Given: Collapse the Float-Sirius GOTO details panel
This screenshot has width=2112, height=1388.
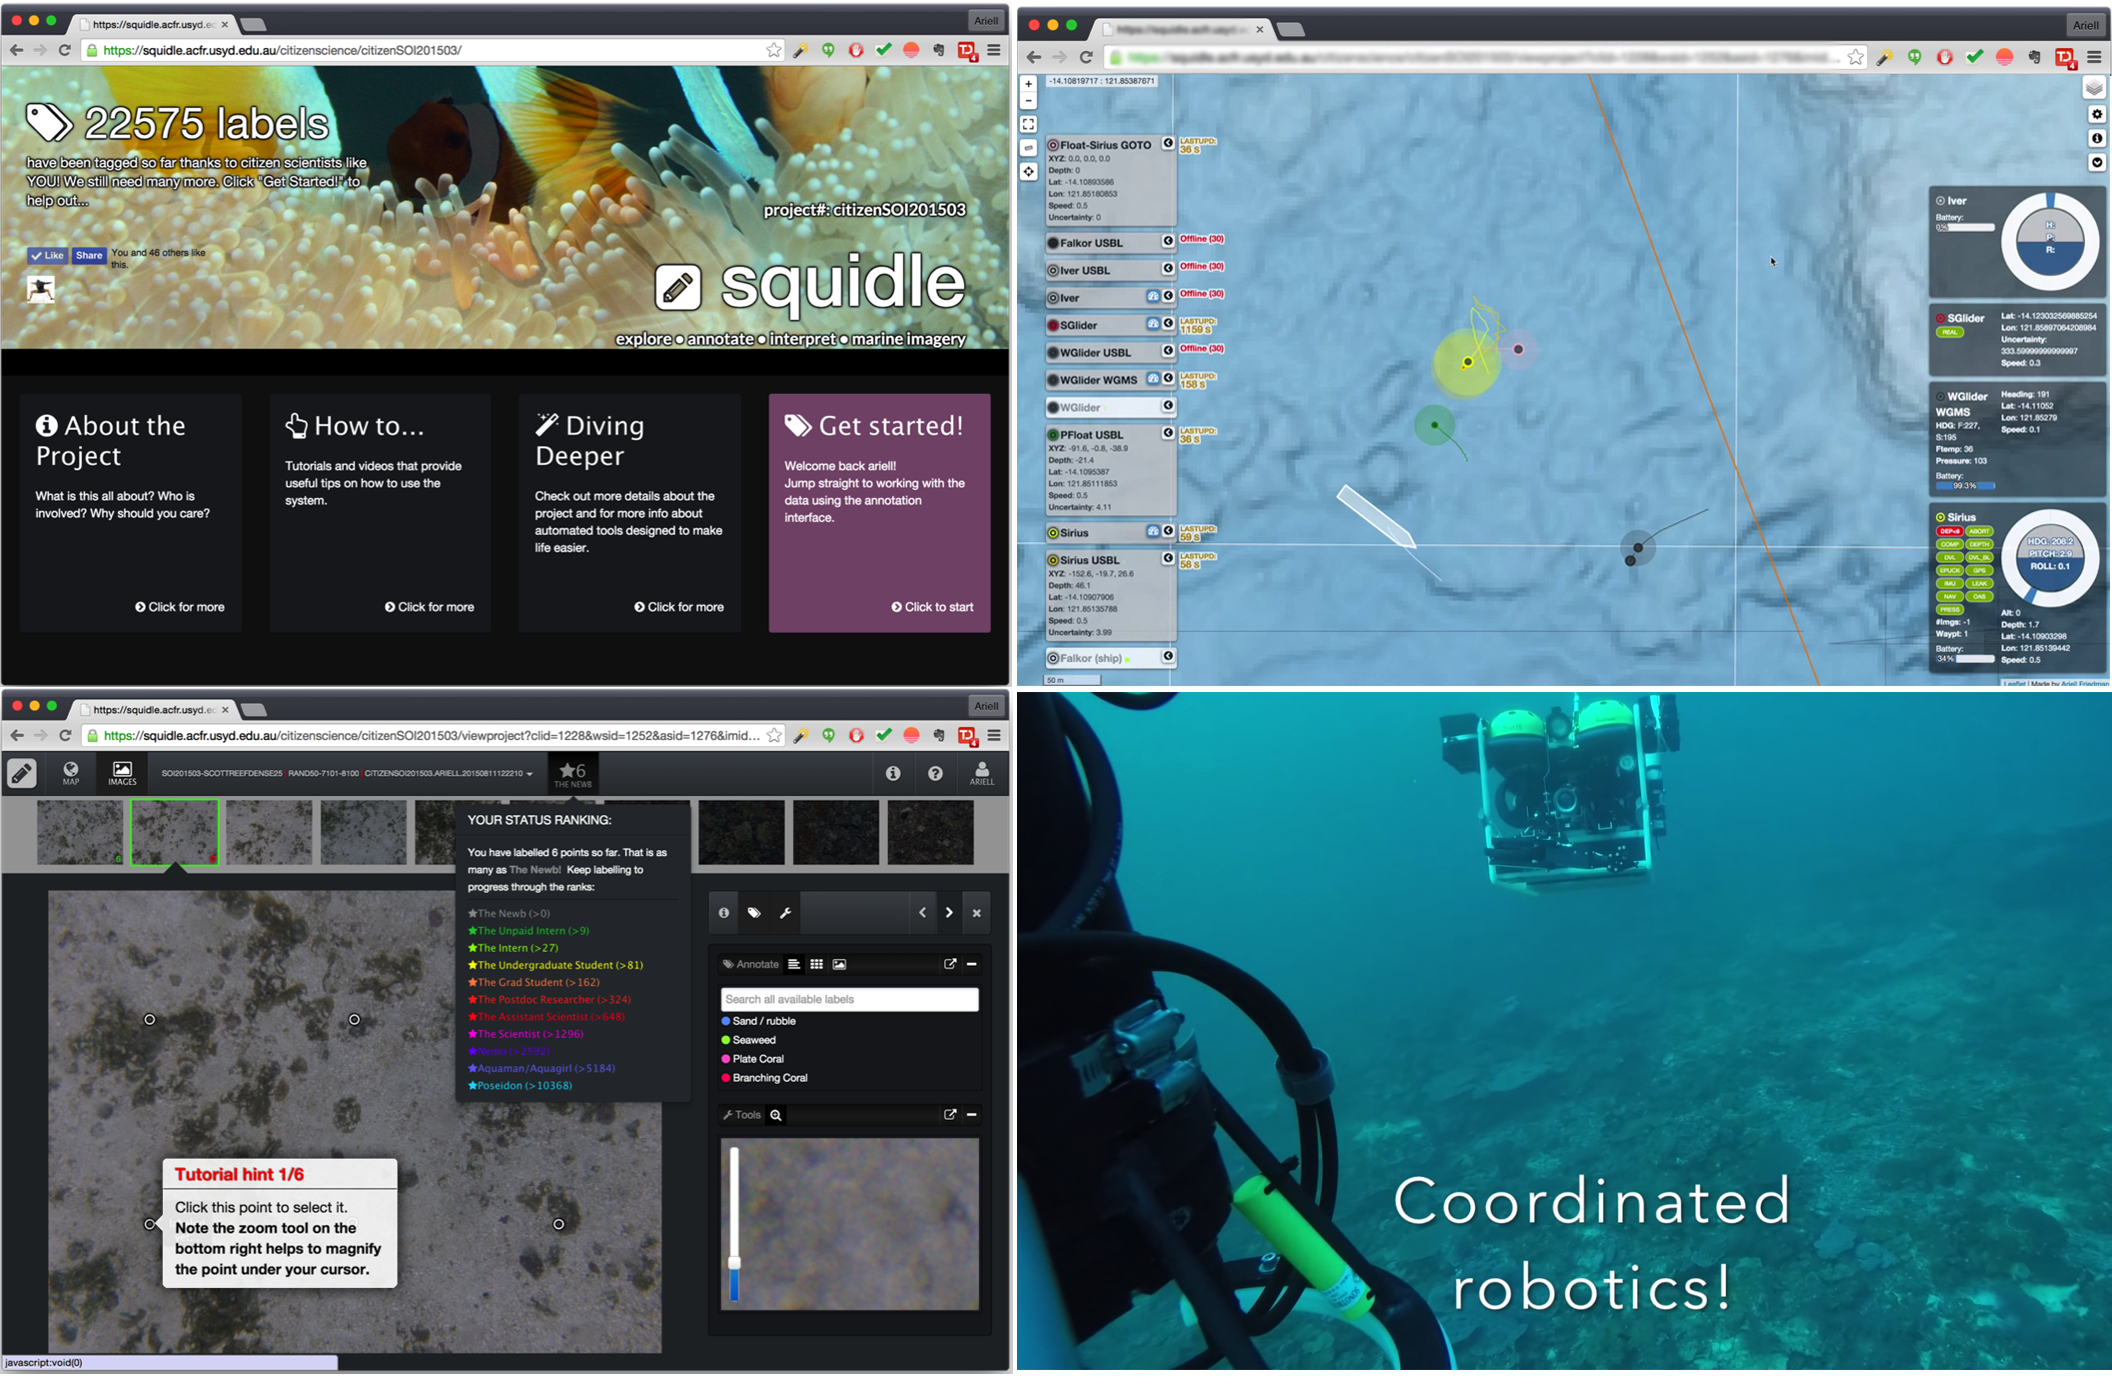Looking at the screenshot, I should [x=1167, y=144].
